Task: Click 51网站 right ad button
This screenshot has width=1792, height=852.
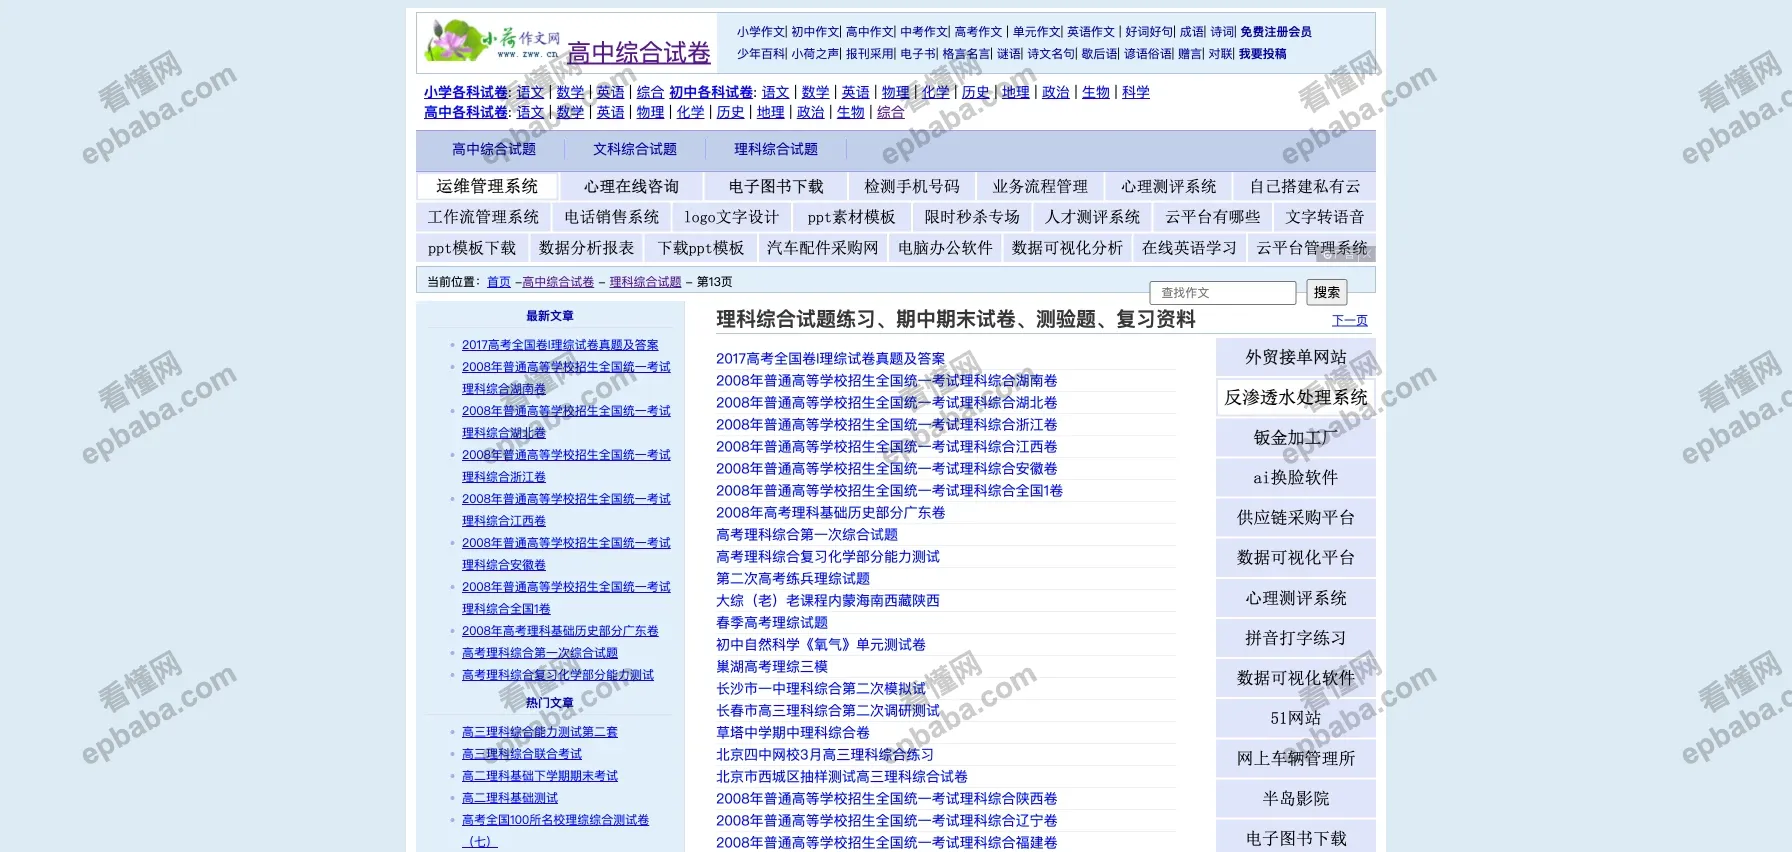Action: point(1296,718)
